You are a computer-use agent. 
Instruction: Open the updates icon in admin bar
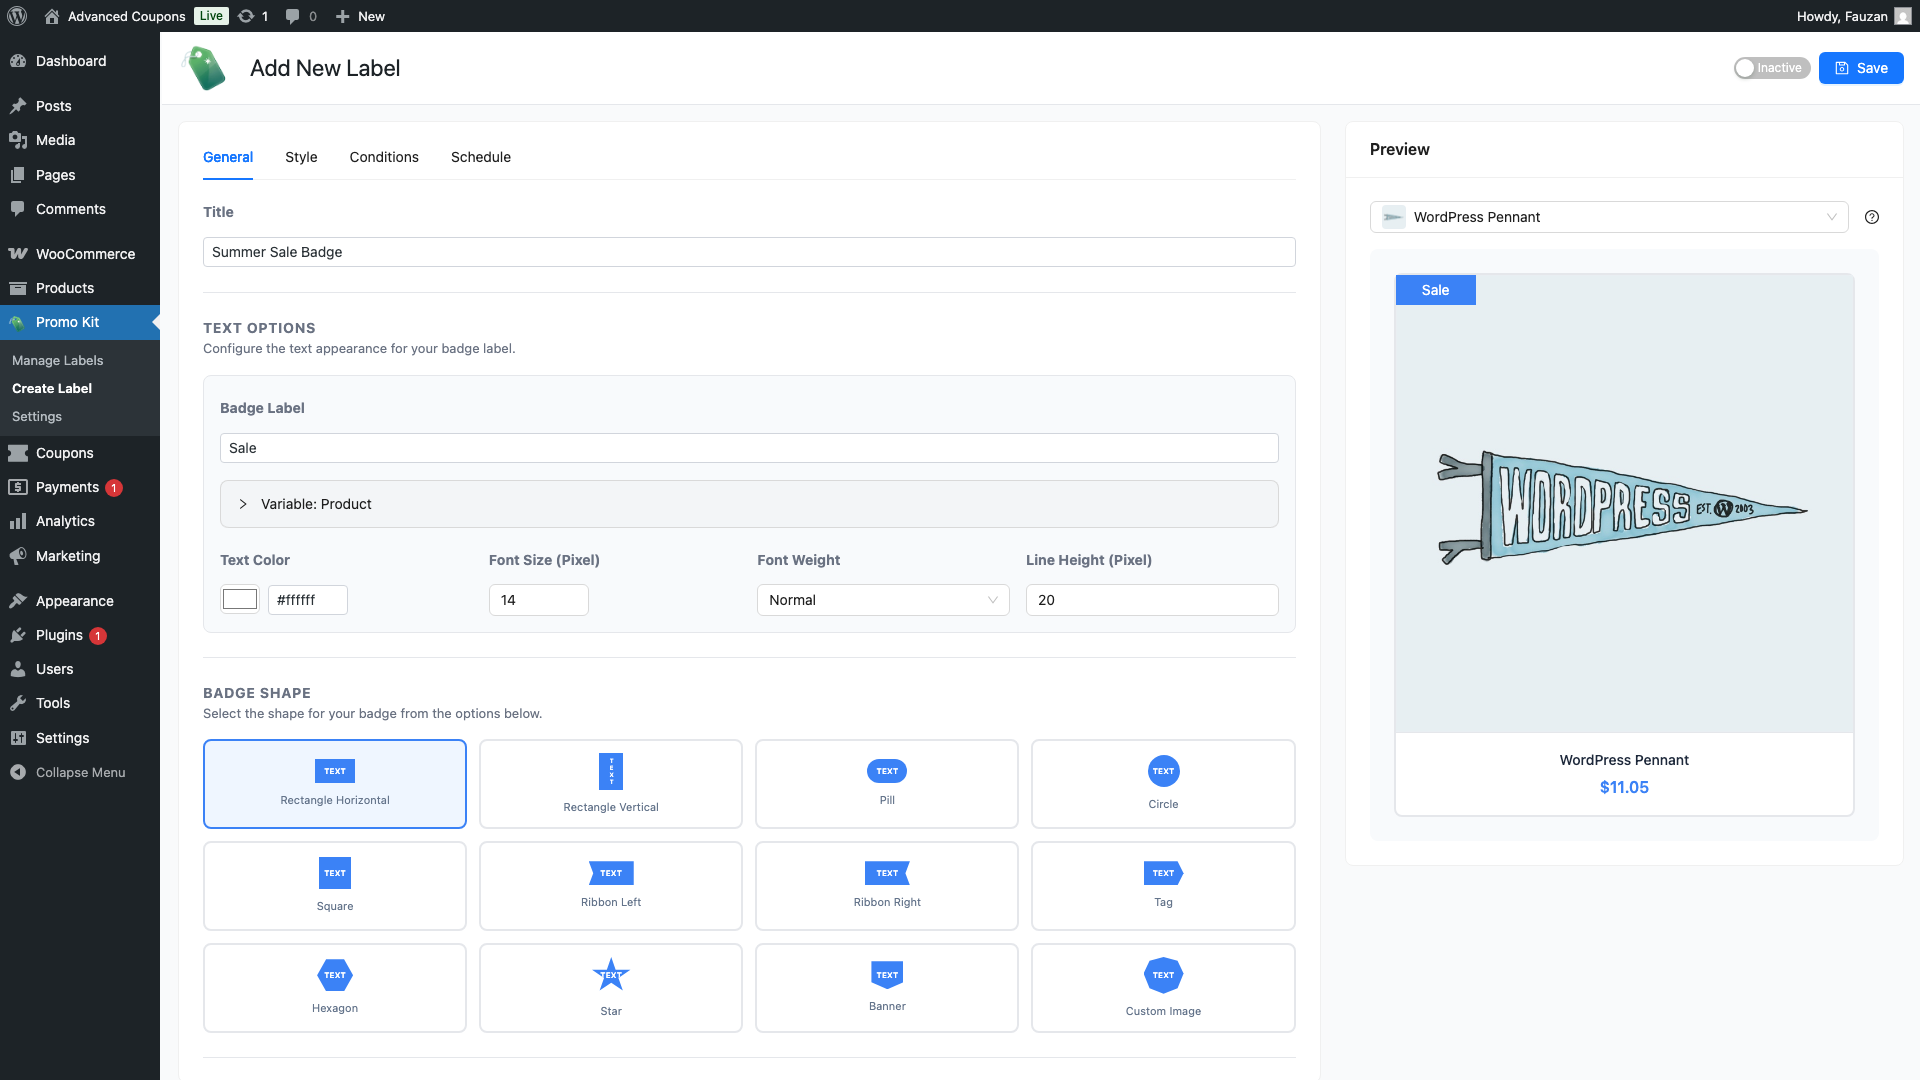point(246,16)
